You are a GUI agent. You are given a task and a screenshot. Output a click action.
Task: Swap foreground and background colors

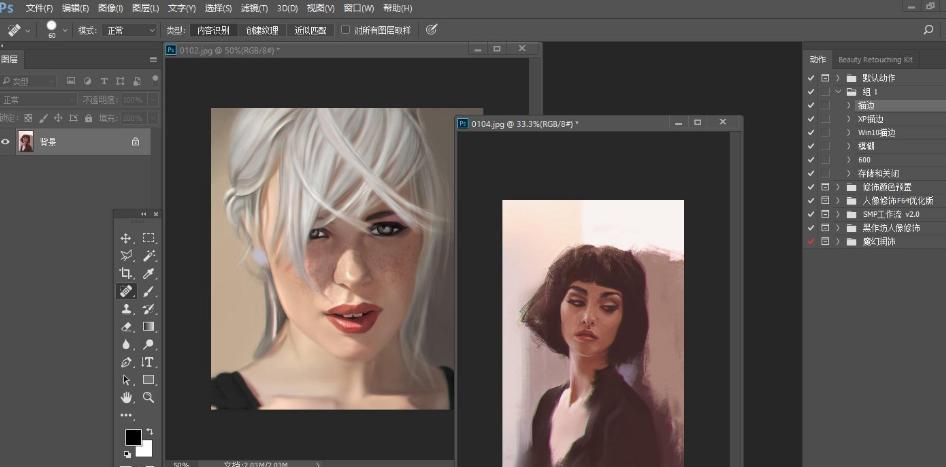pos(150,432)
